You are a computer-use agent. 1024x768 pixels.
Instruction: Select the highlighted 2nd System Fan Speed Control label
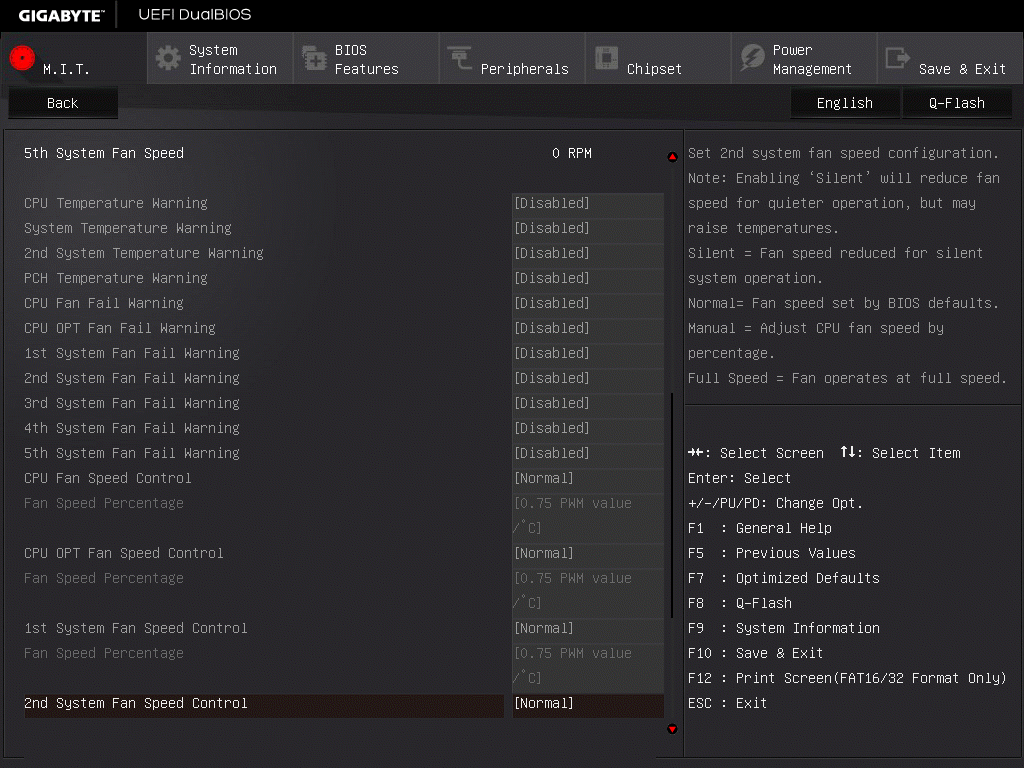point(136,703)
